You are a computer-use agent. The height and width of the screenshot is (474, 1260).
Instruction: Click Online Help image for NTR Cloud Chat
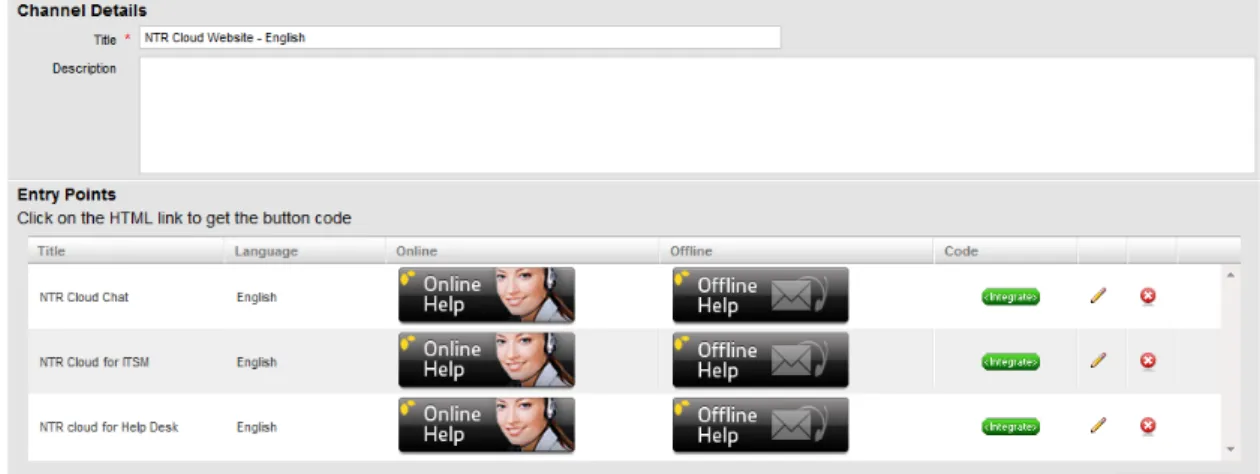point(487,295)
